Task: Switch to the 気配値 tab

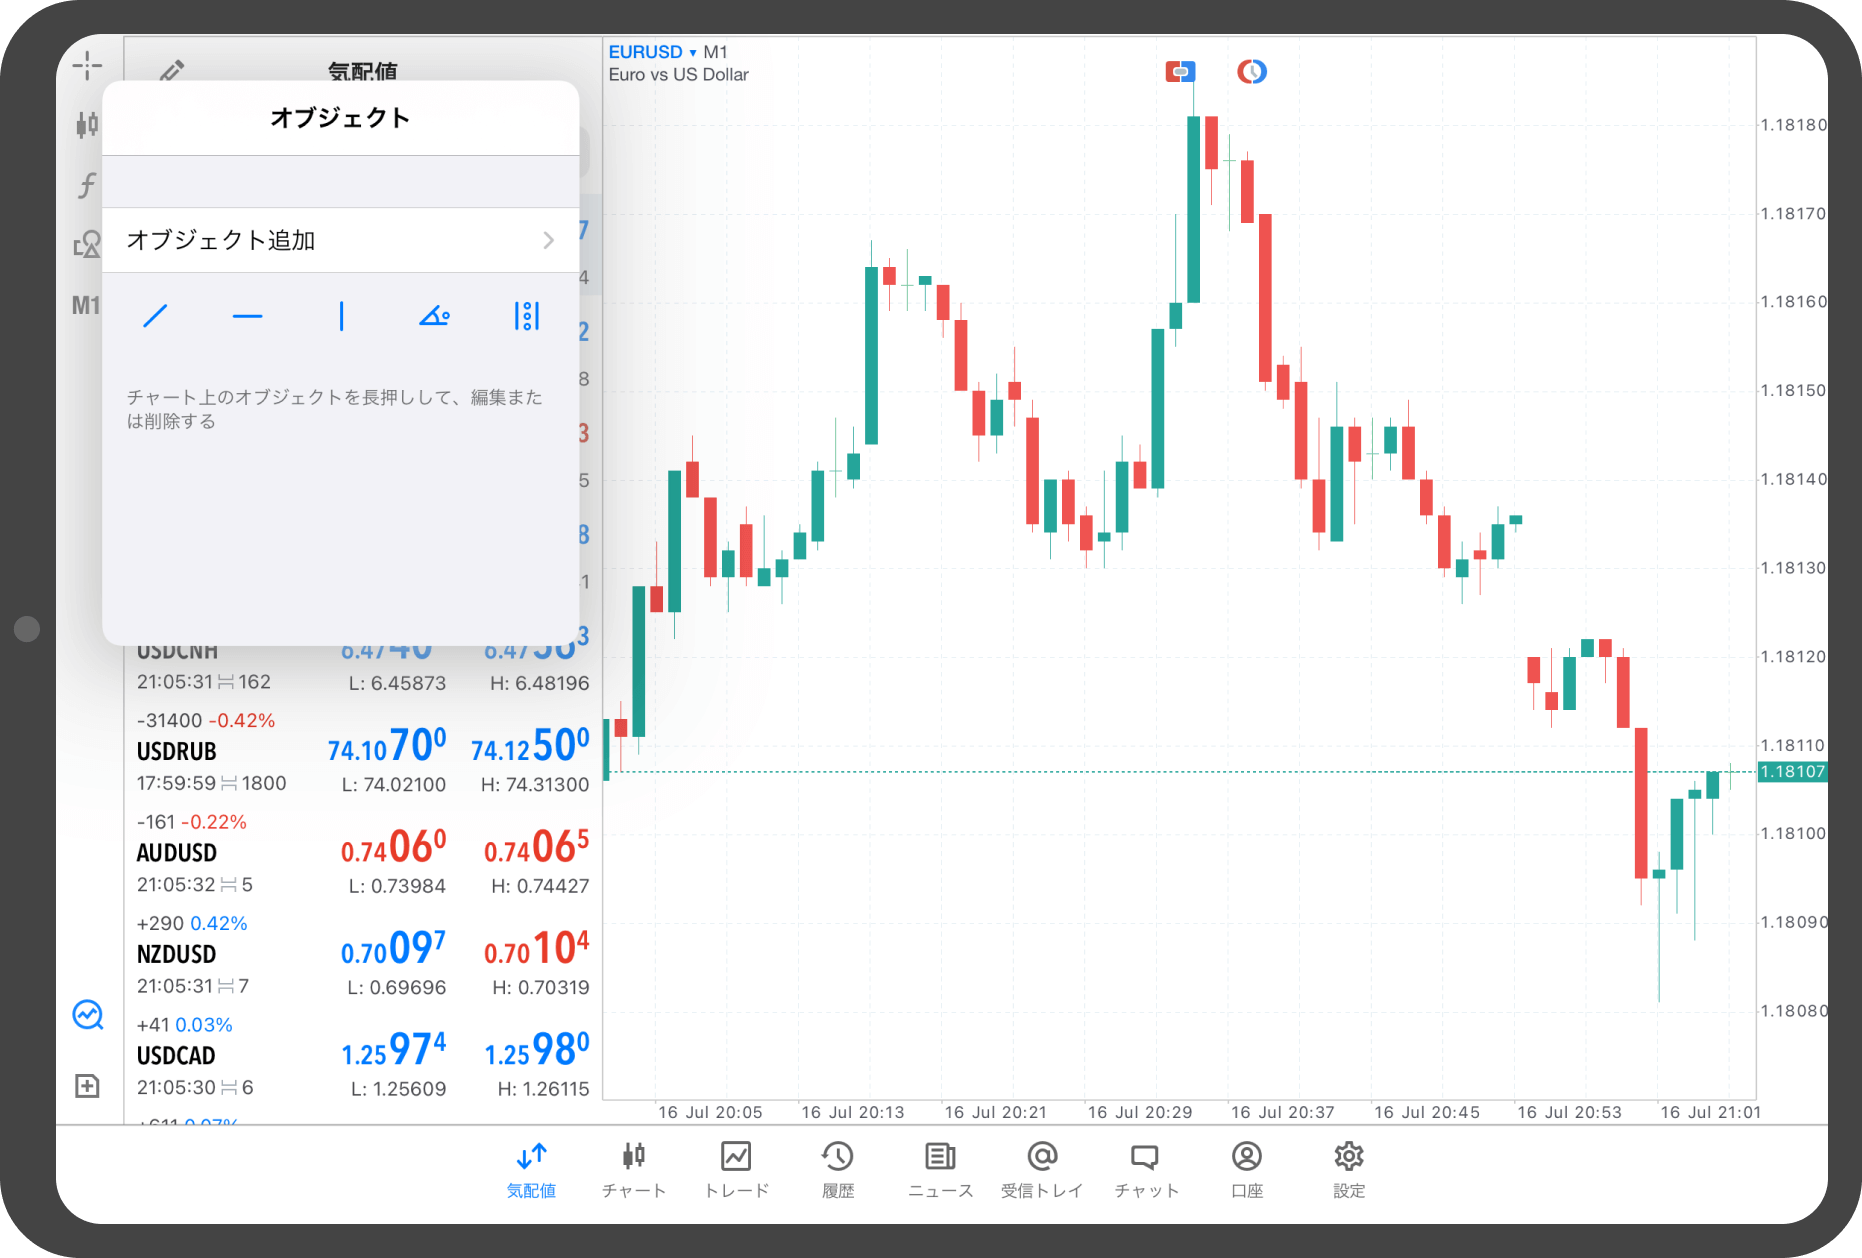Action: [x=531, y=1170]
